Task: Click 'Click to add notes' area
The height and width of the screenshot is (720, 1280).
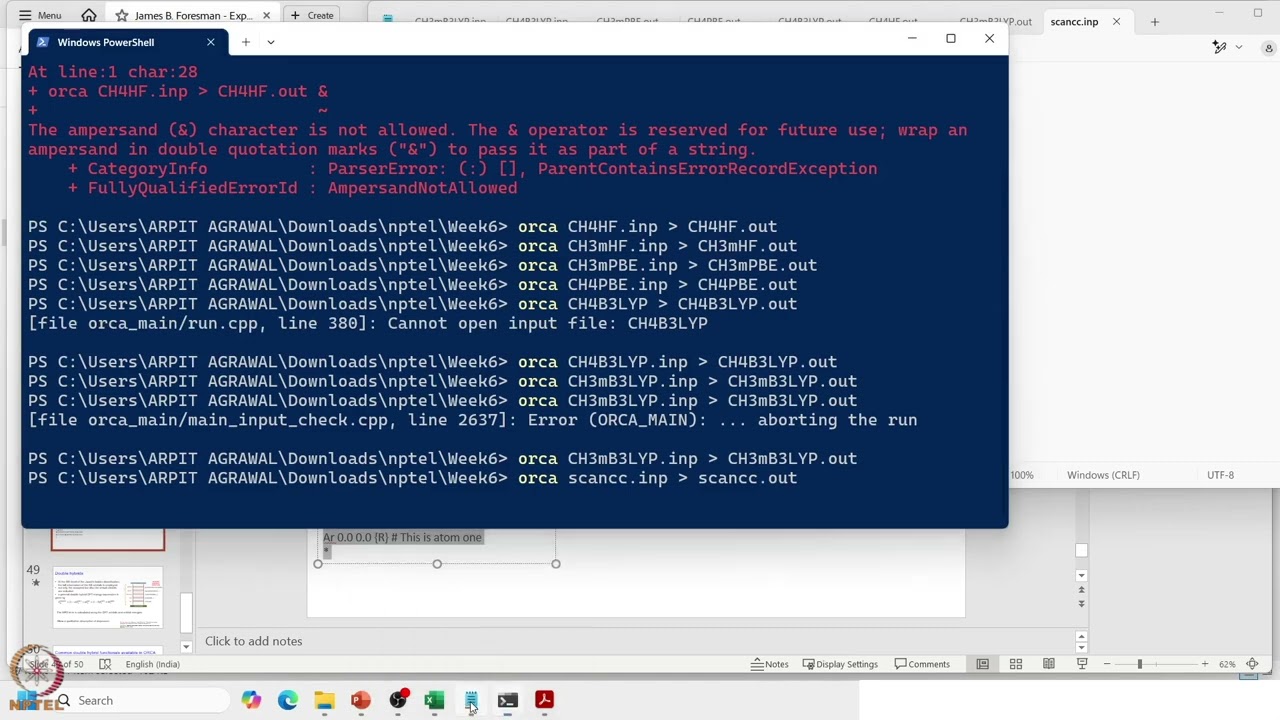Action: 253,641
